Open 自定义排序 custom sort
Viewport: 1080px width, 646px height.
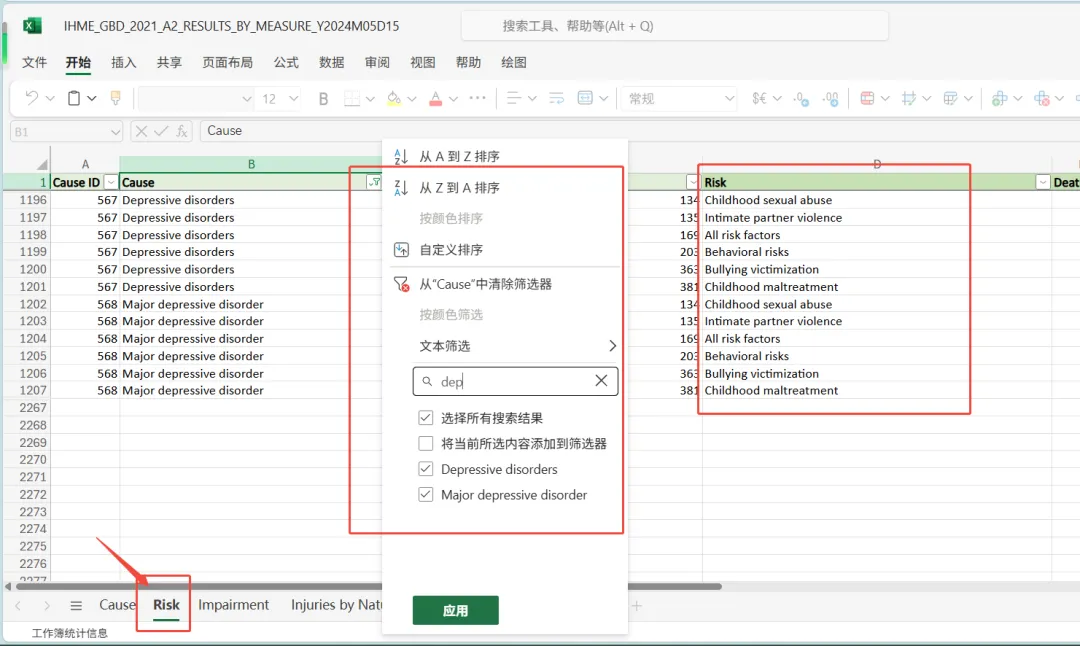click(451, 249)
